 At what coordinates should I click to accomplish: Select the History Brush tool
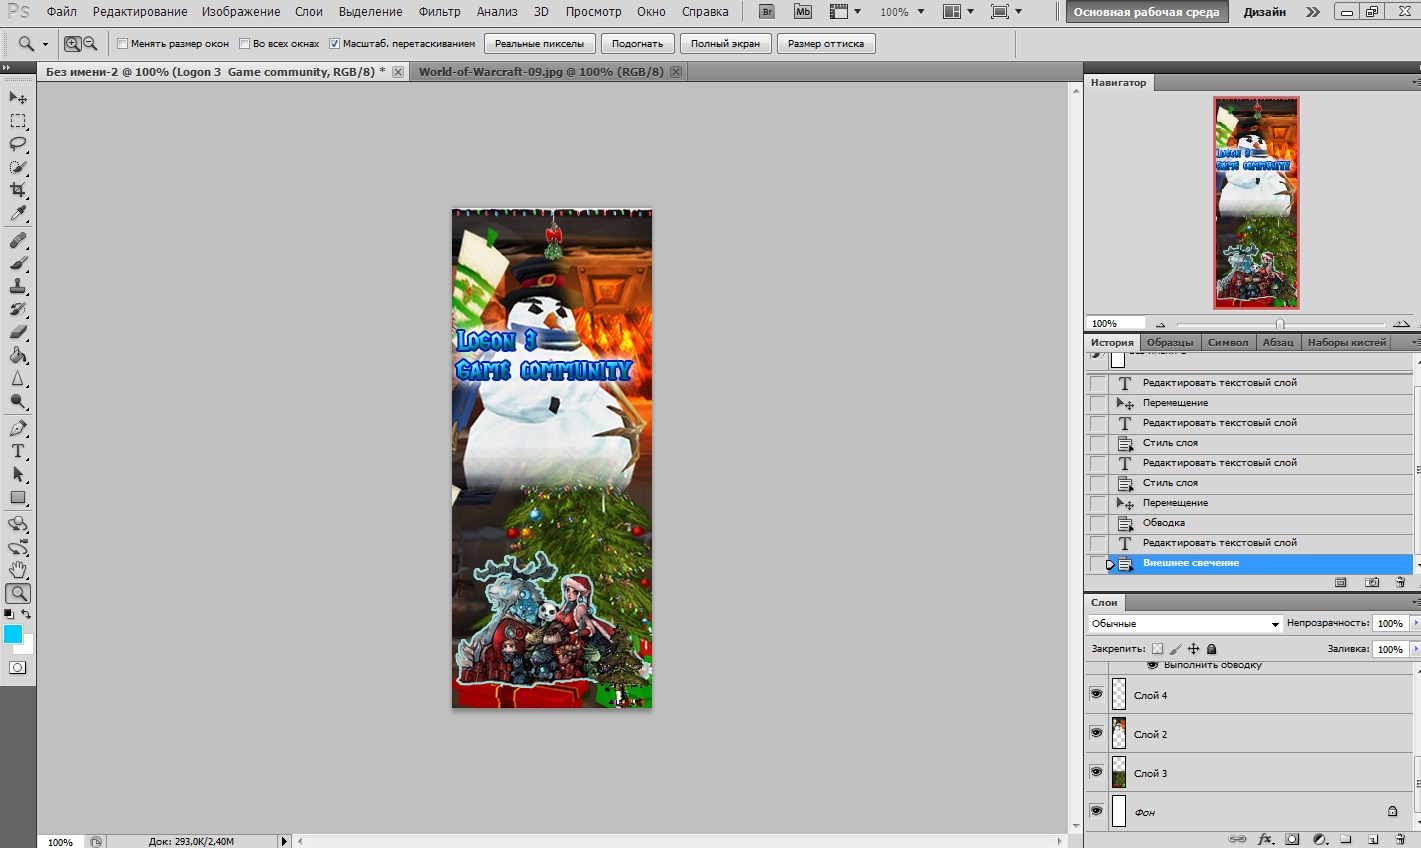pyautogui.click(x=18, y=310)
